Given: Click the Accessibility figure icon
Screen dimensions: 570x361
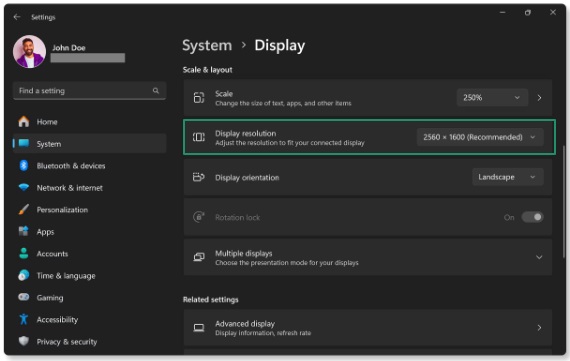Looking at the screenshot, I should click(24, 319).
